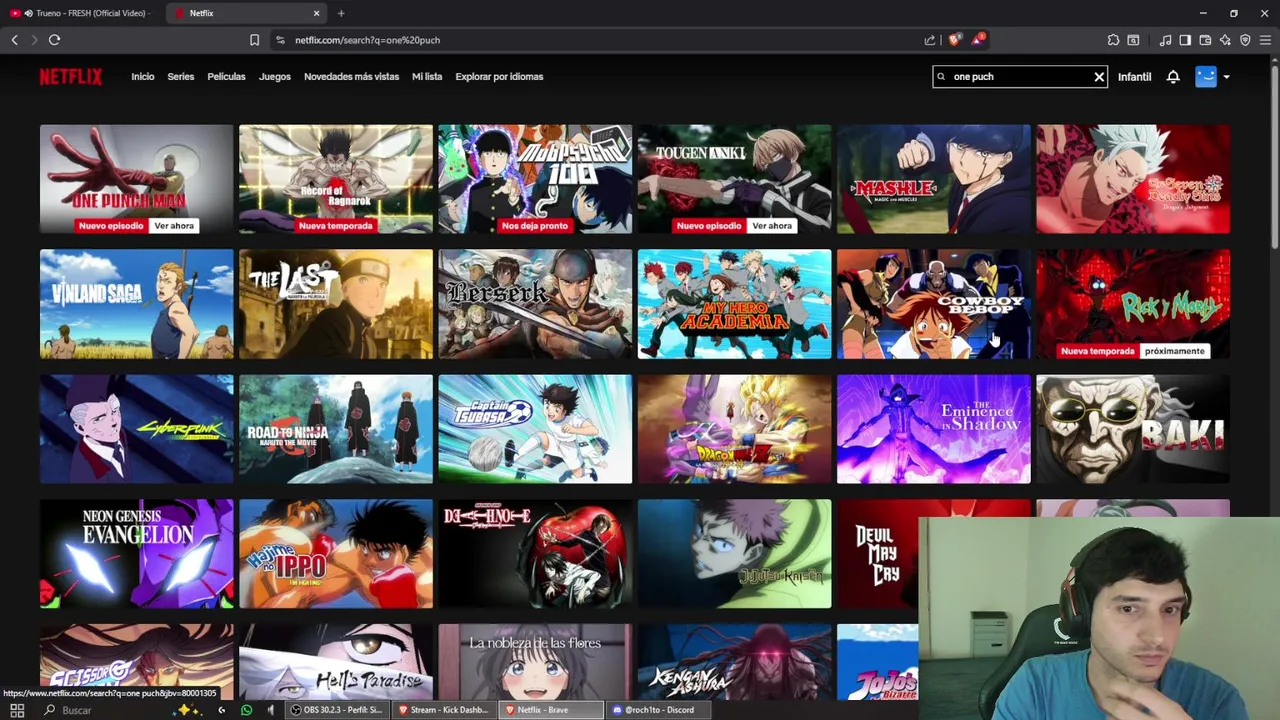Open the Vinland Saga card
Screen dimensions: 1280x720
136,304
